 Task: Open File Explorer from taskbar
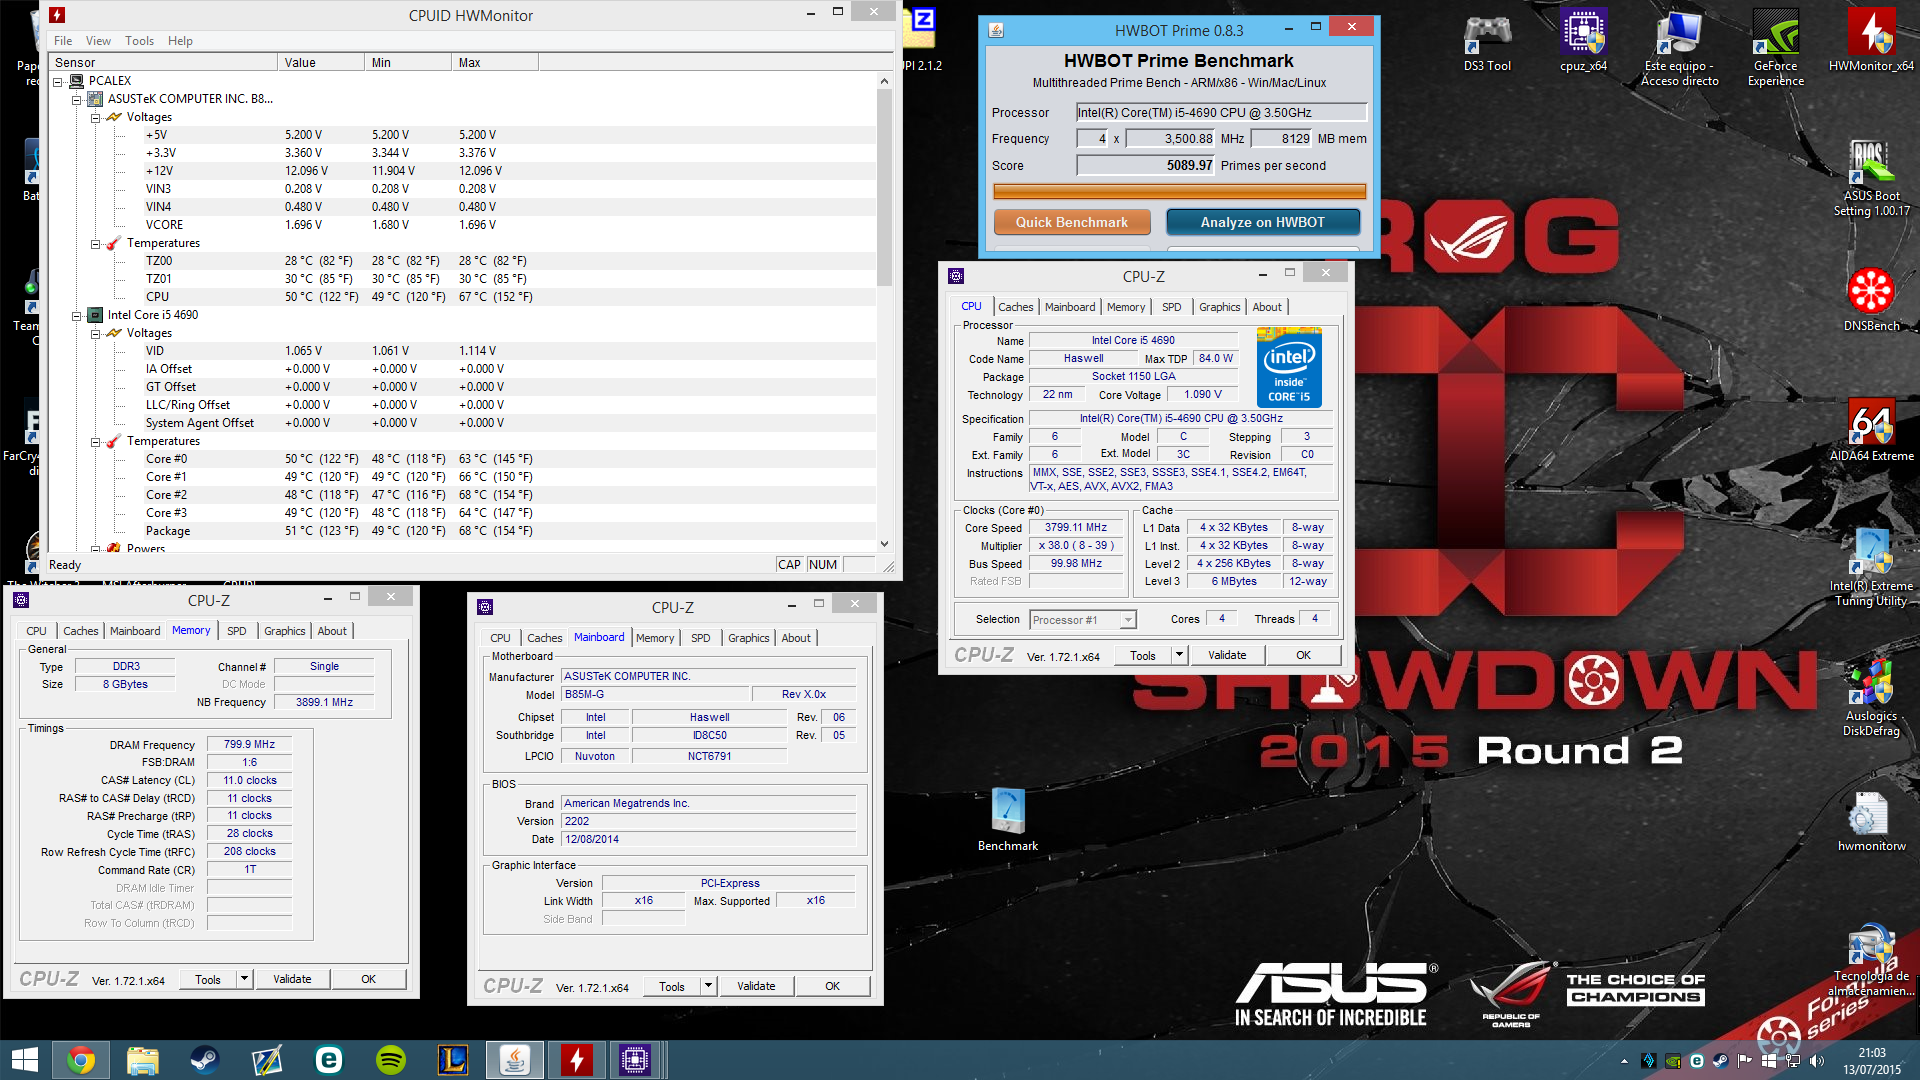(143, 1060)
